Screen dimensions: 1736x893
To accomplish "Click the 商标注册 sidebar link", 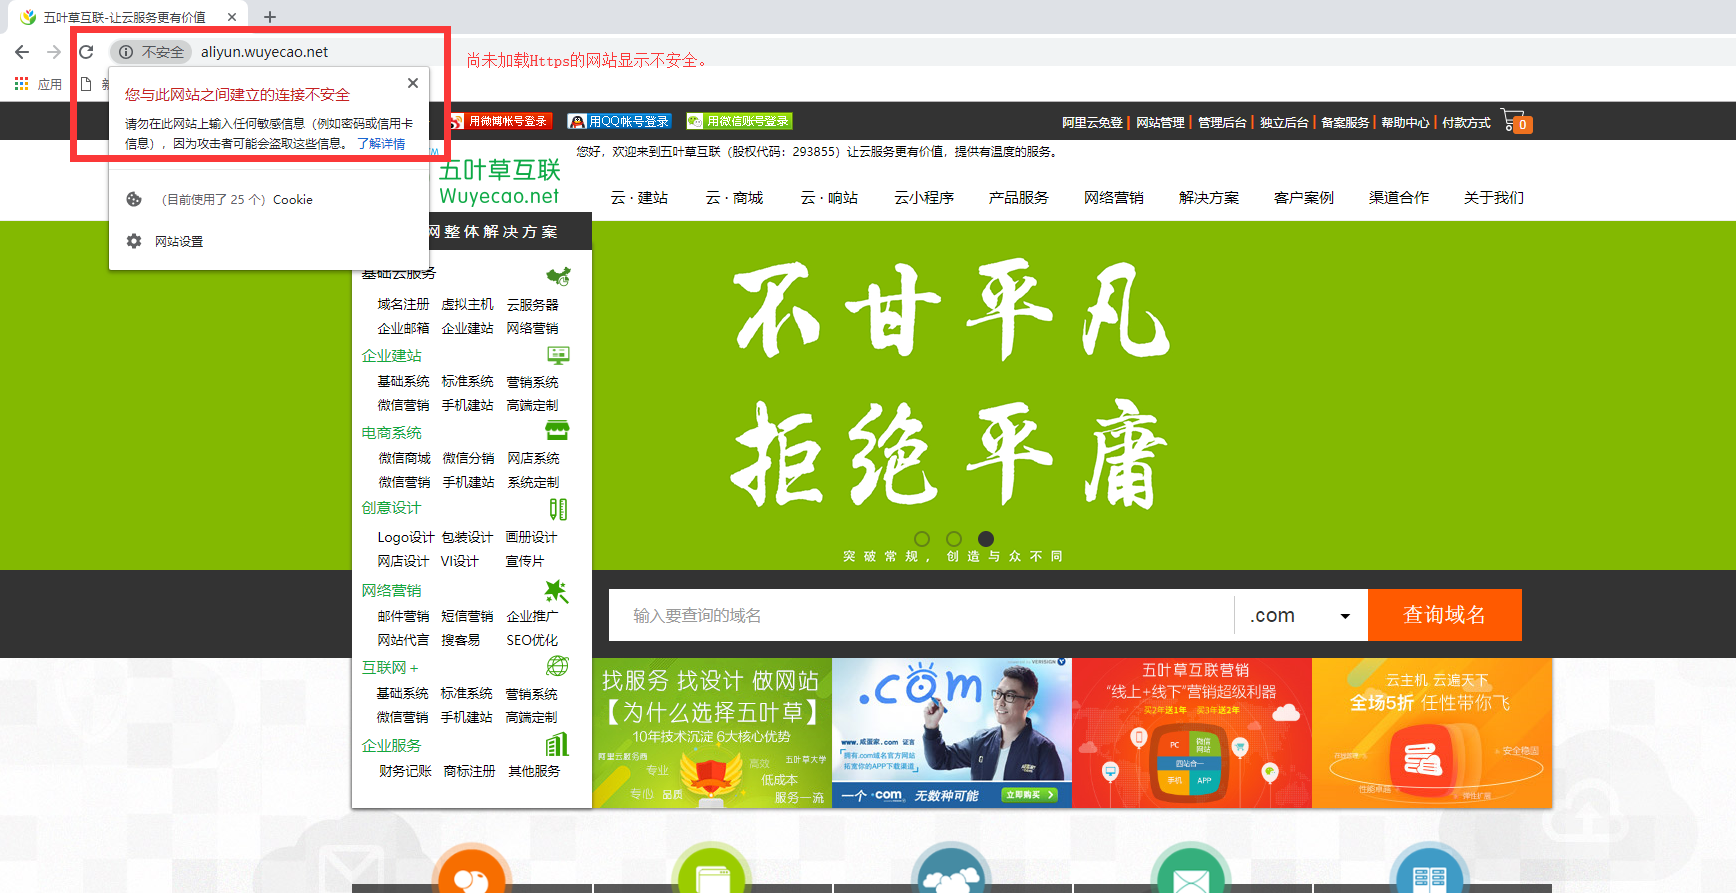I will [469, 771].
